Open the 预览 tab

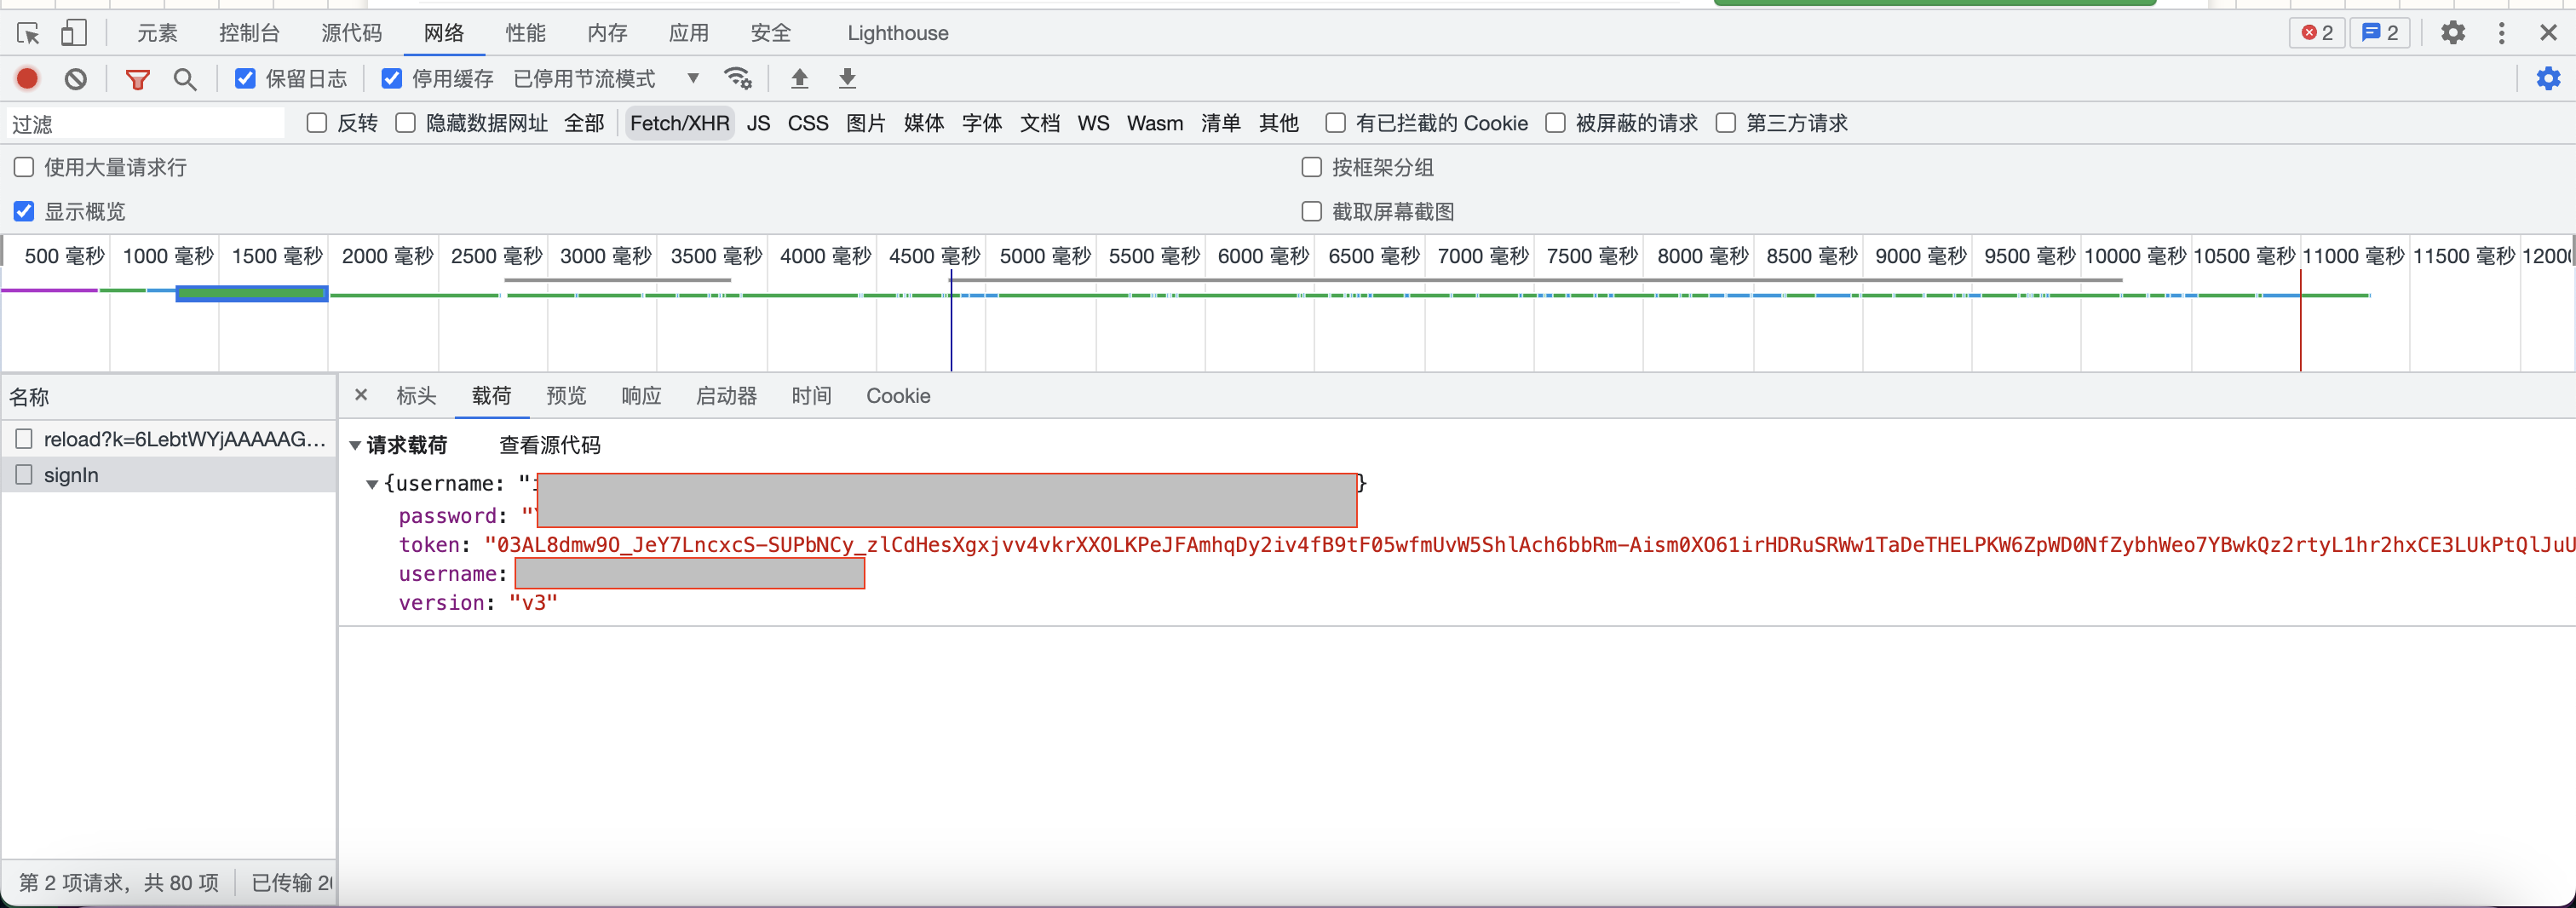[566, 396]
